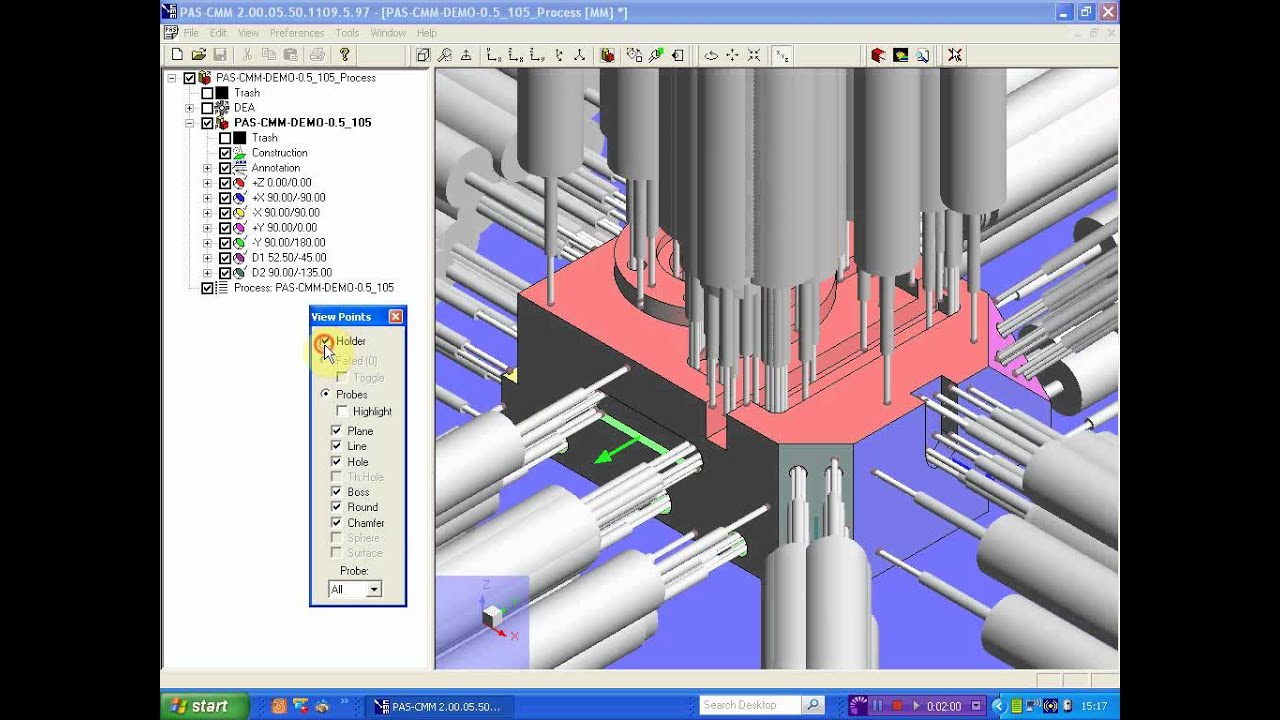
Task: Open the Help menu
Action: [x=427, y=33]
